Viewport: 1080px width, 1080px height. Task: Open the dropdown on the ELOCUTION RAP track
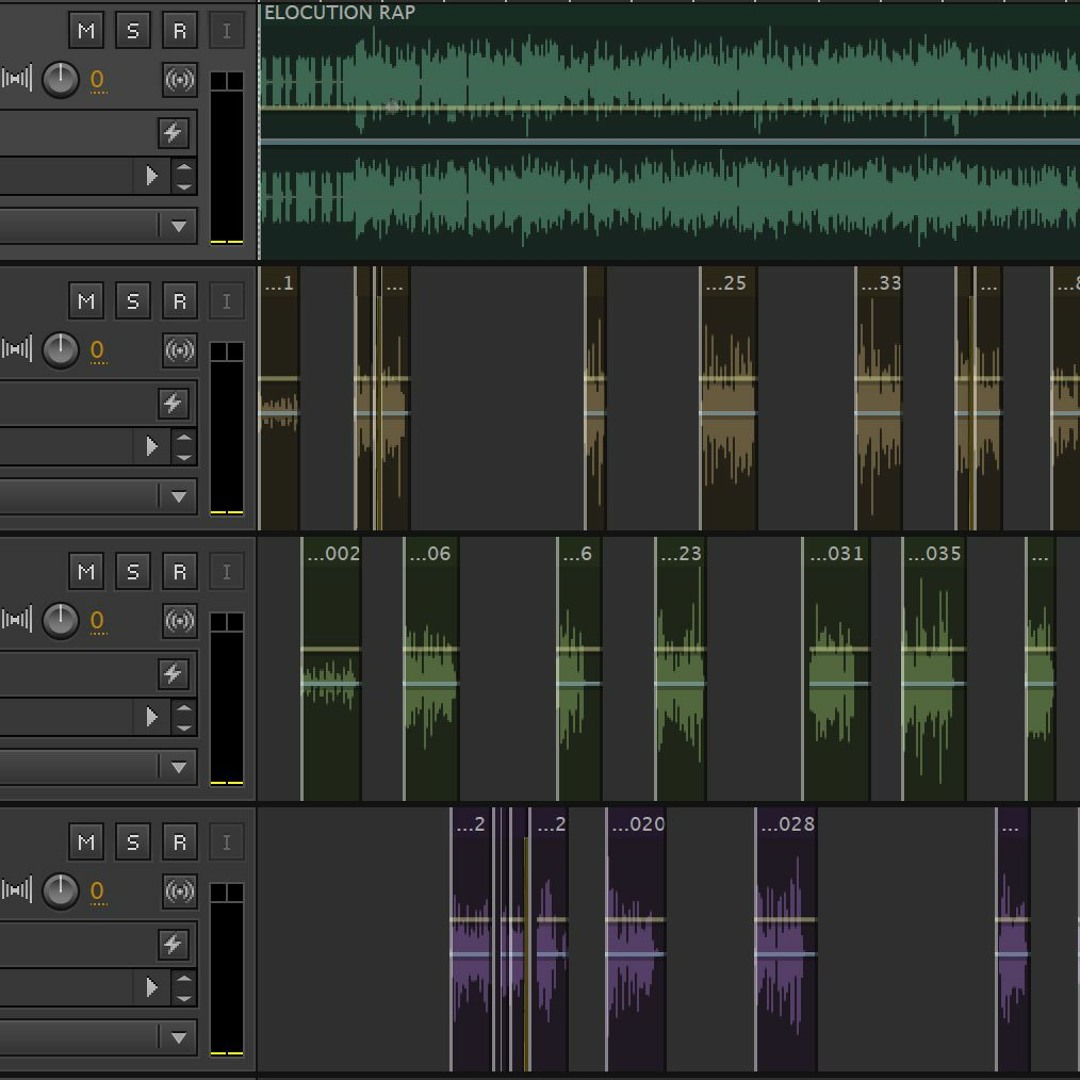click(178, 226)
